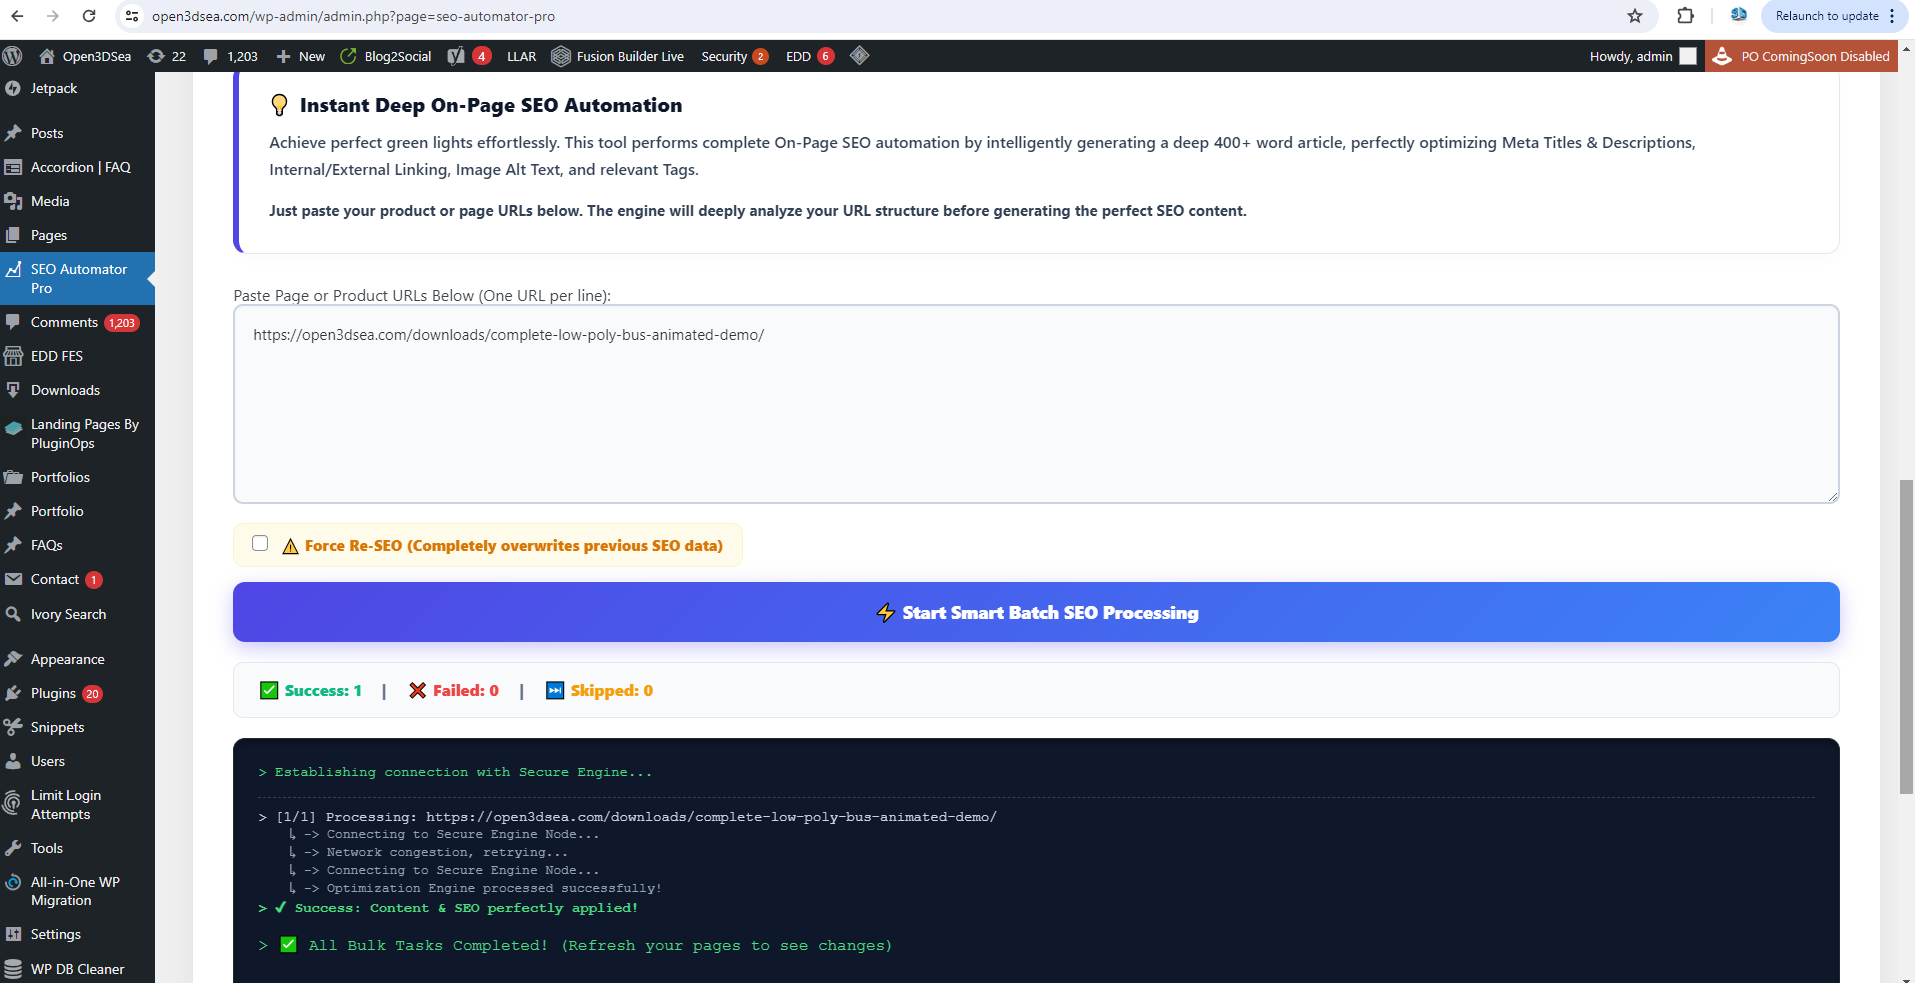Image resolution: width=1915 pixels, height=983 pixels.
Task: Click the page vertical scrollbar thumb
Action: [x=1906, y=637]
